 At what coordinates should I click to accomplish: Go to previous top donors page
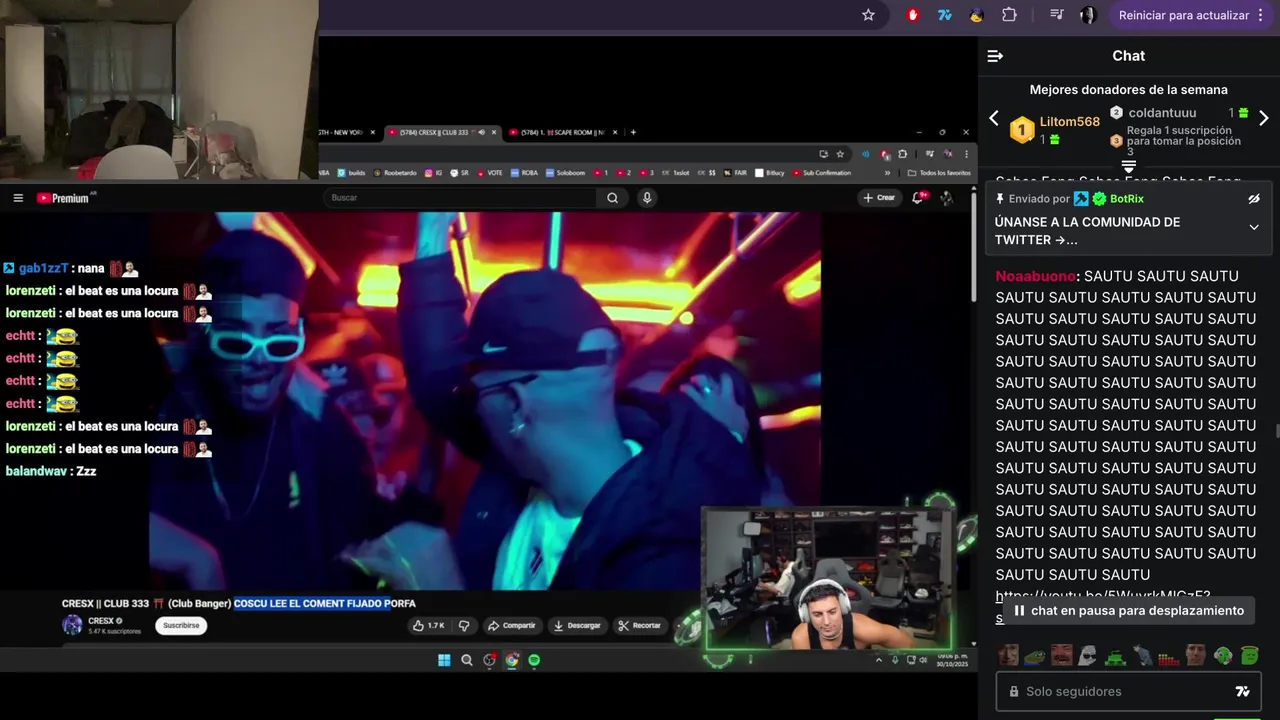(x=994, y=118)
